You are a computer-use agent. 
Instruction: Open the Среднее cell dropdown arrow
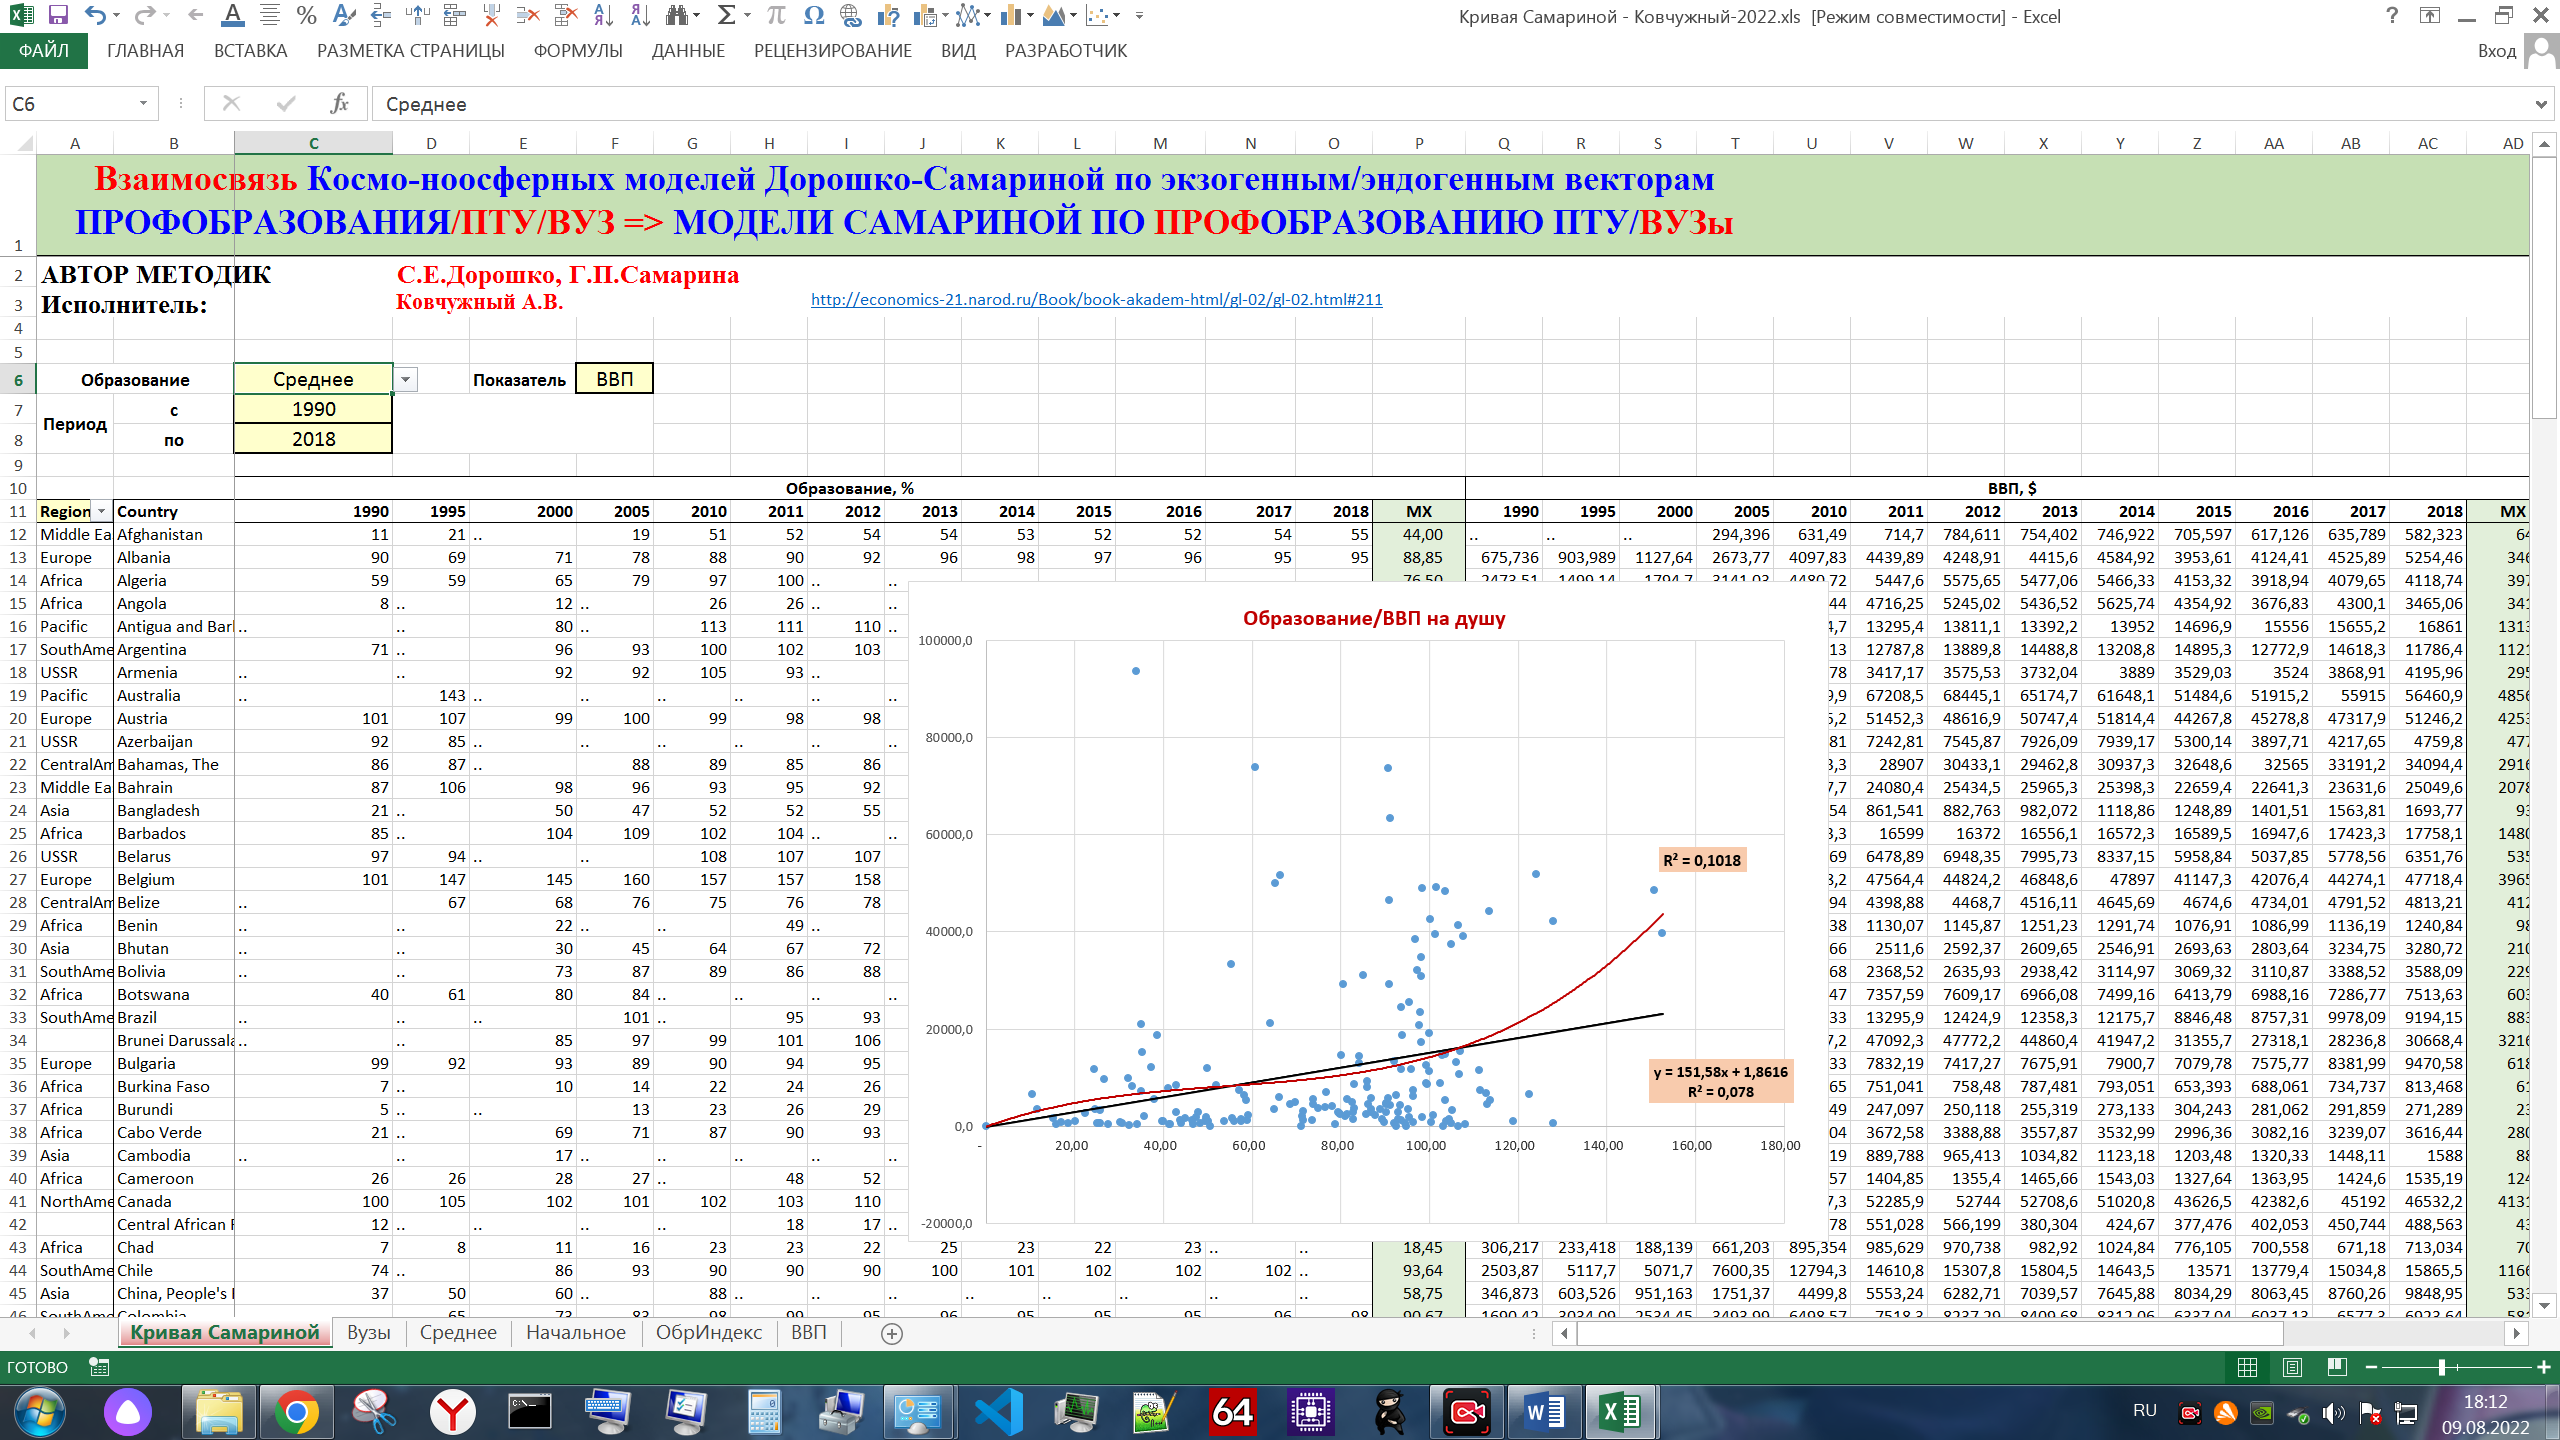click(405, 379)
